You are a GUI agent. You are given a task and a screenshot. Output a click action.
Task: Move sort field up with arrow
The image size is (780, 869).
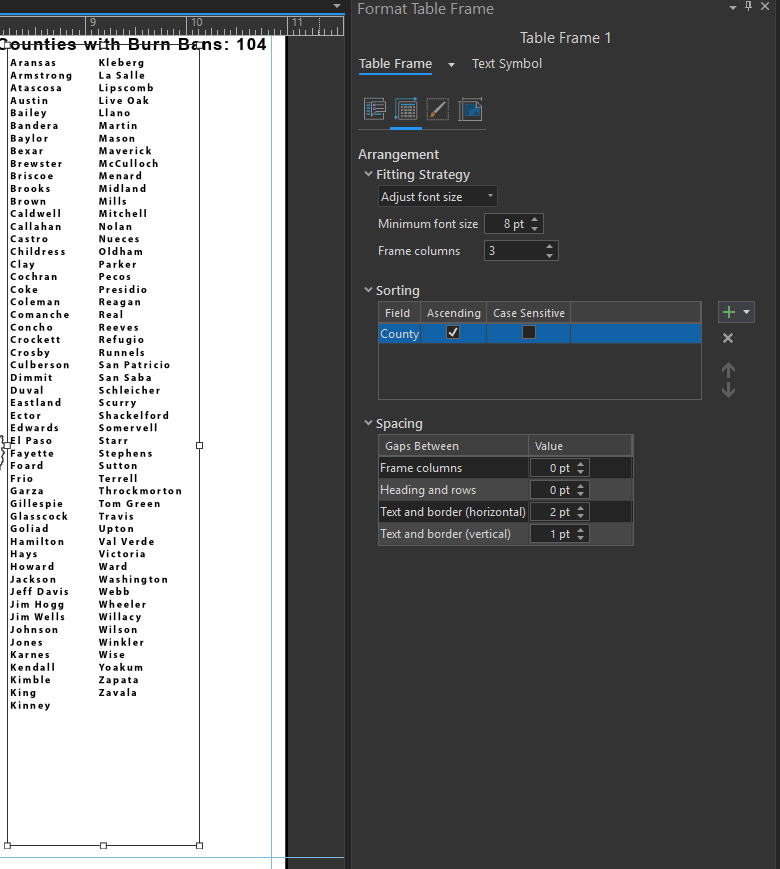[728, 370]
